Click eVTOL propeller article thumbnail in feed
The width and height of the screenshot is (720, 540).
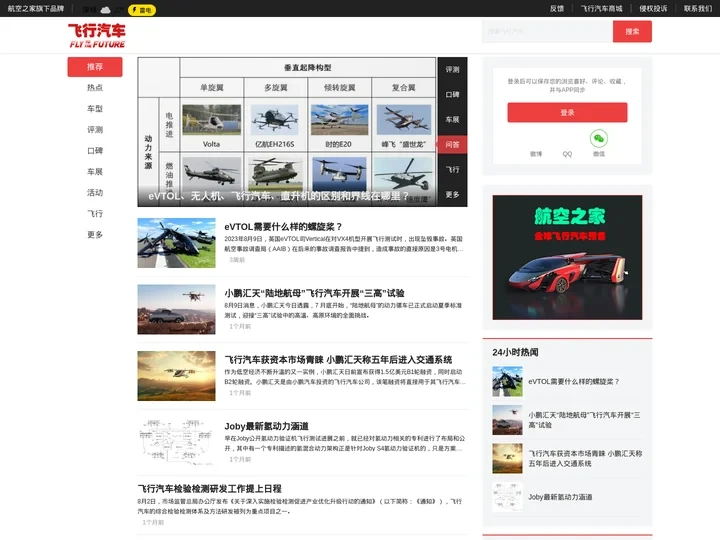(176, 243)
